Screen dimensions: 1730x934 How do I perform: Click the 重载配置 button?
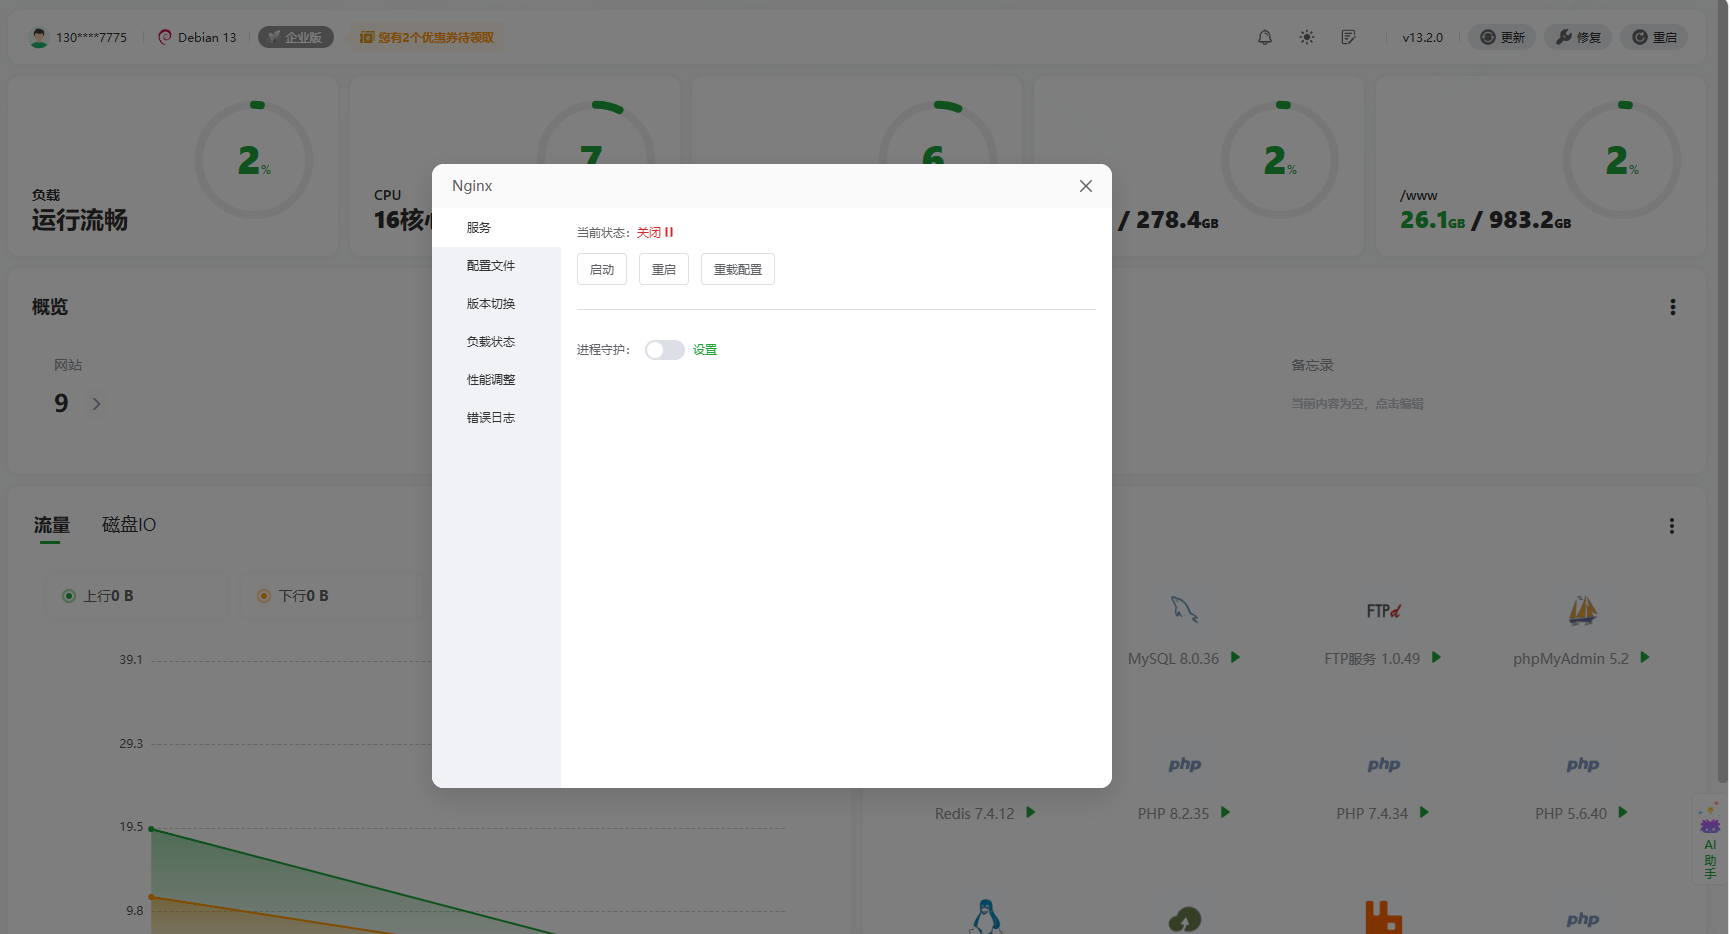tap(738, 269)
